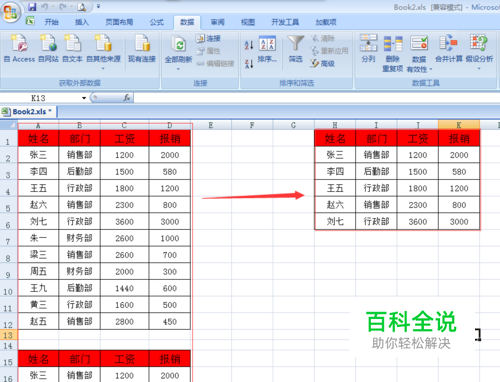The height and width of the screenshot is (382, 500).
Task: Open the 公式 ribbon tab
Action: pyautogui.click(x=157, y=22)
